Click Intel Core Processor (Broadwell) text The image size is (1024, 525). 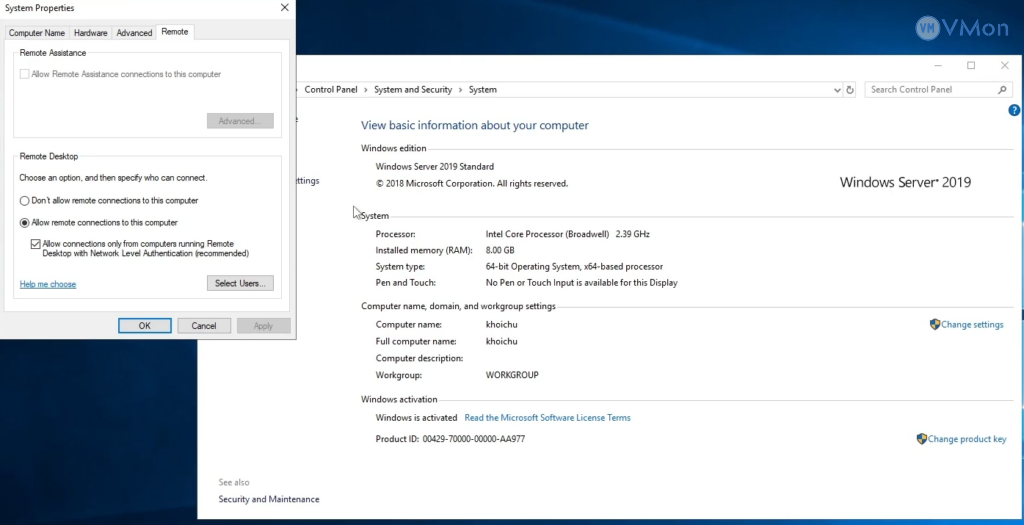tap(547, 234)
